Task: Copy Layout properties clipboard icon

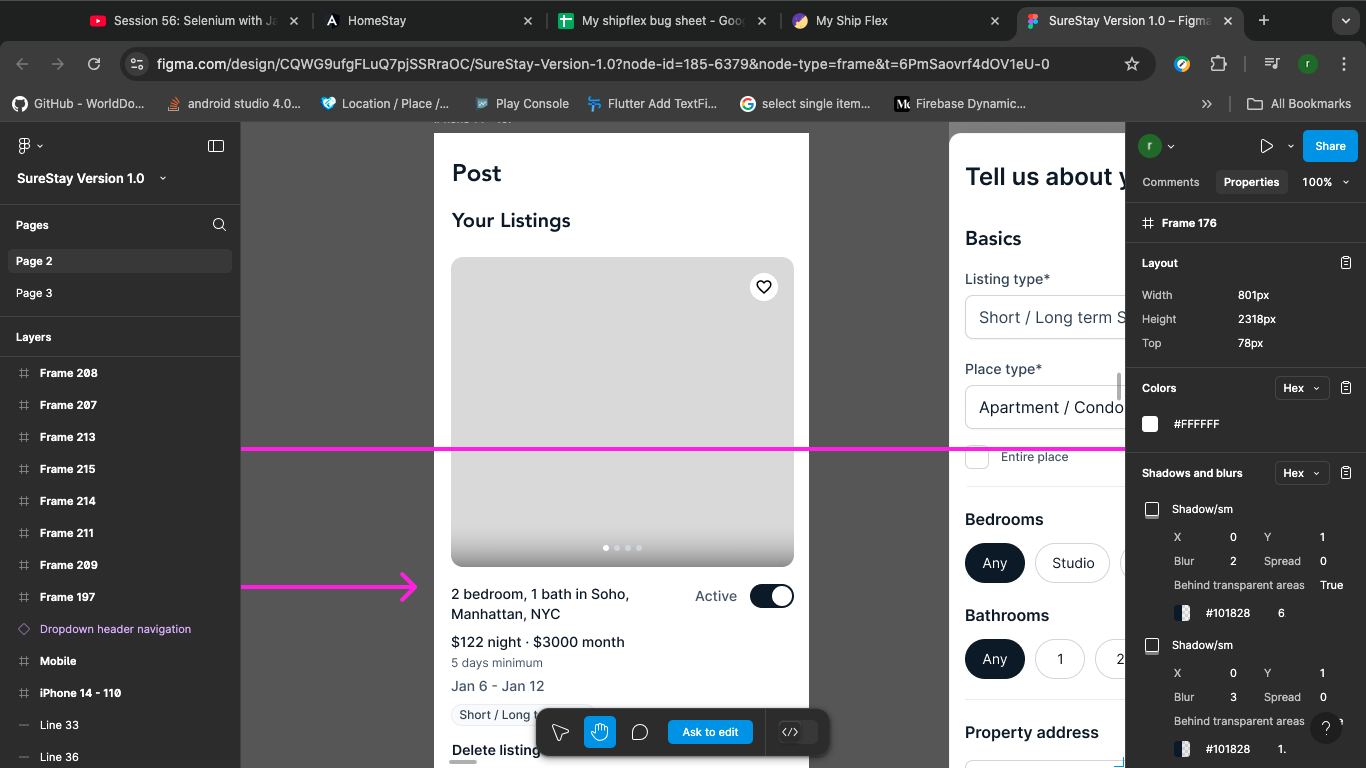Action: [x=1346, y=263]
